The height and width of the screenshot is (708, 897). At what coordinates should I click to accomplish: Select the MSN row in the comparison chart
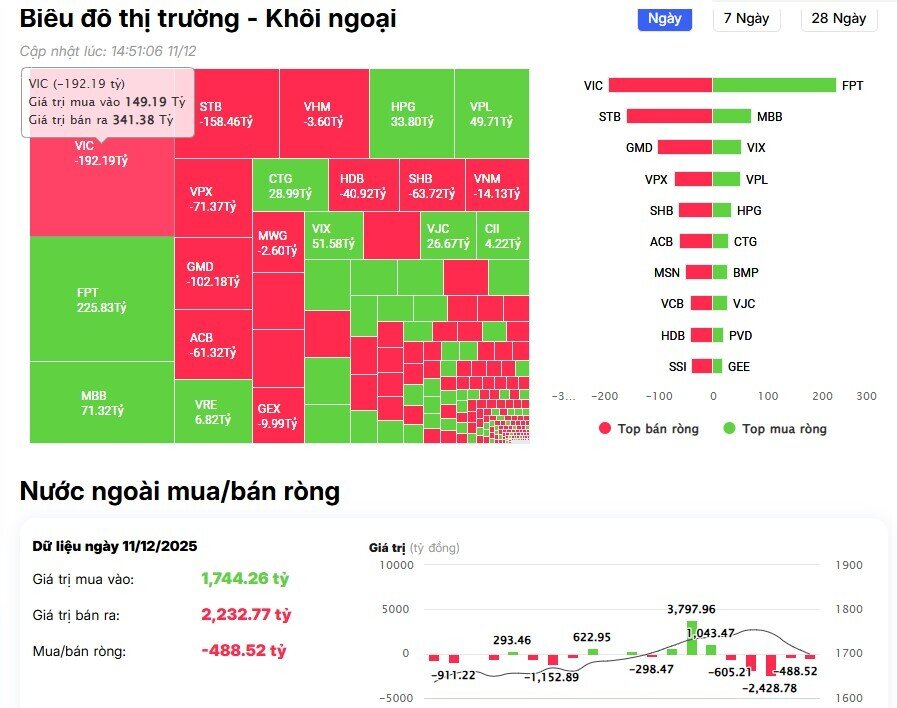[698, 272]
